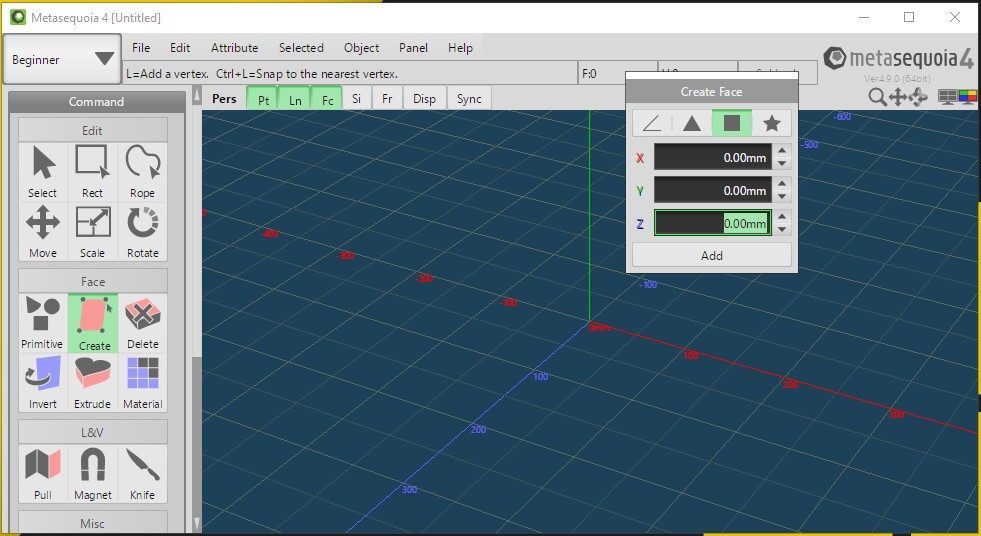Choose the Rect selection tool

93,171
